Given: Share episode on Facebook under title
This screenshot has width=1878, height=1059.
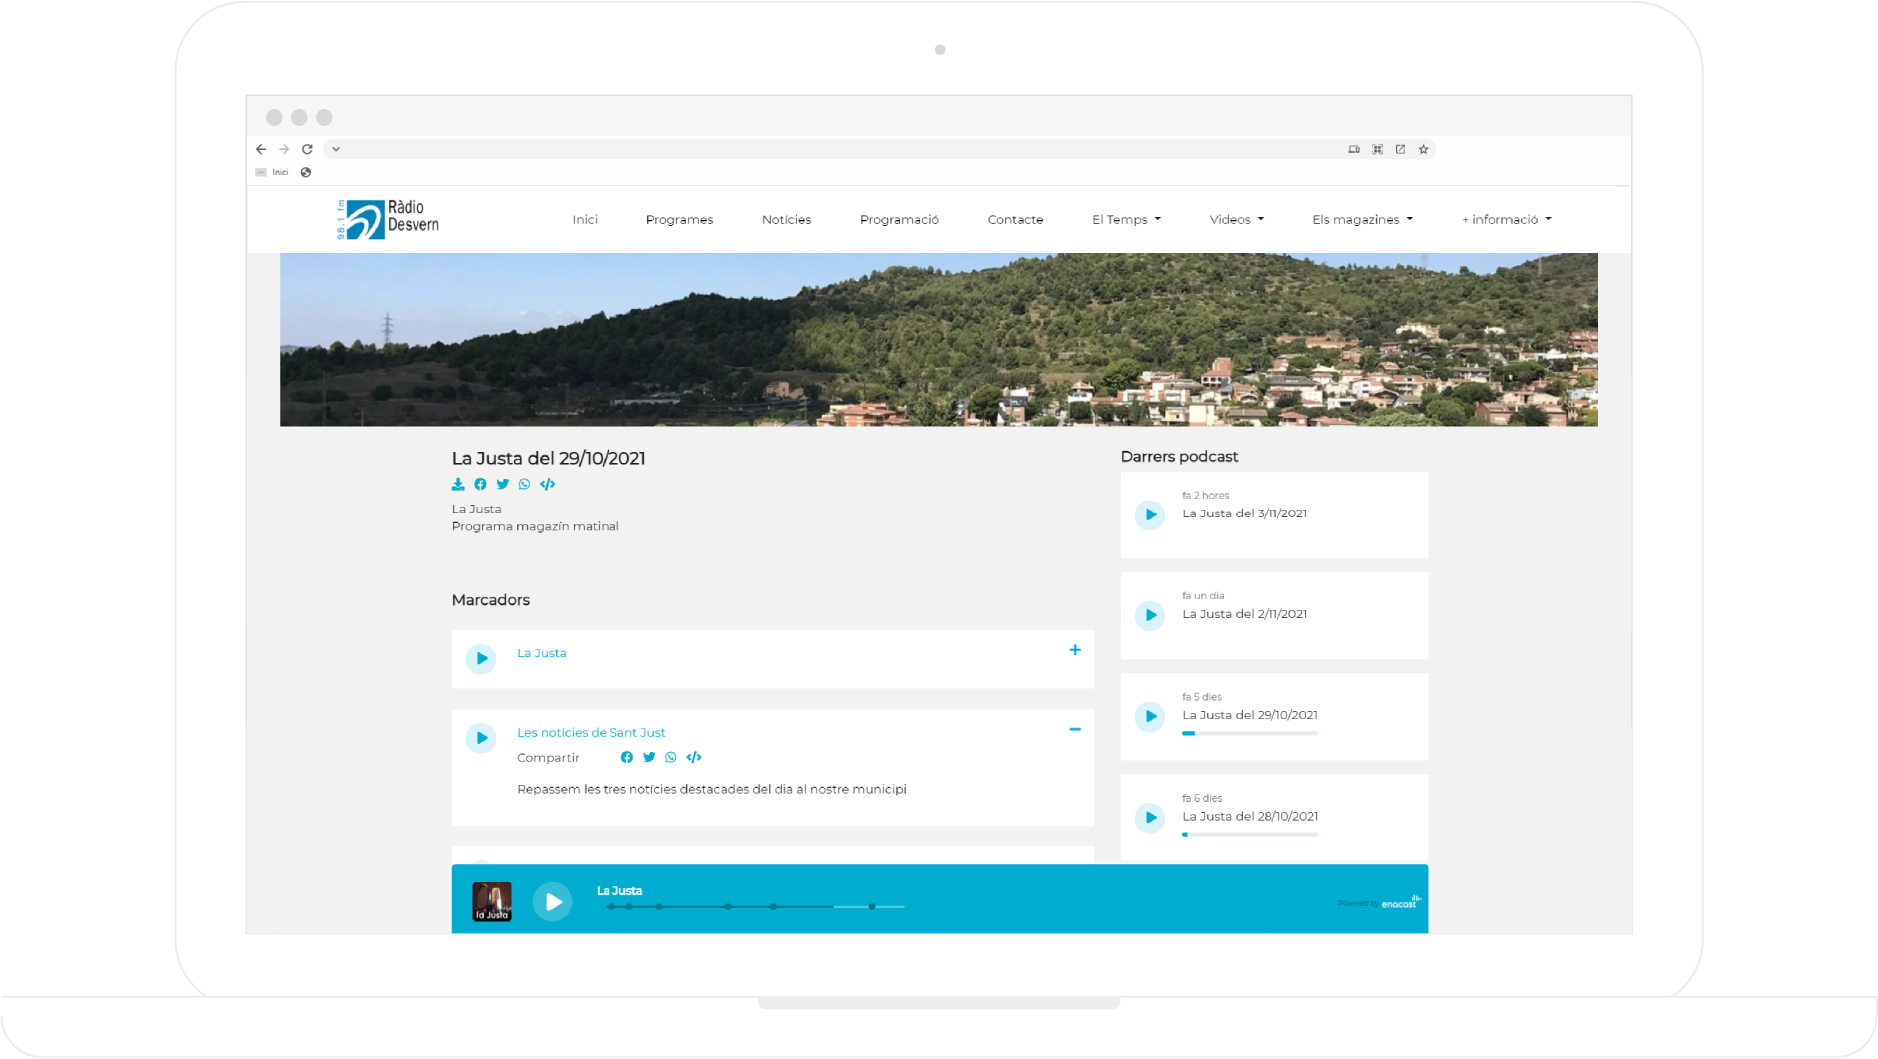Looking at the screenshot, I should [x=480, y=485].
